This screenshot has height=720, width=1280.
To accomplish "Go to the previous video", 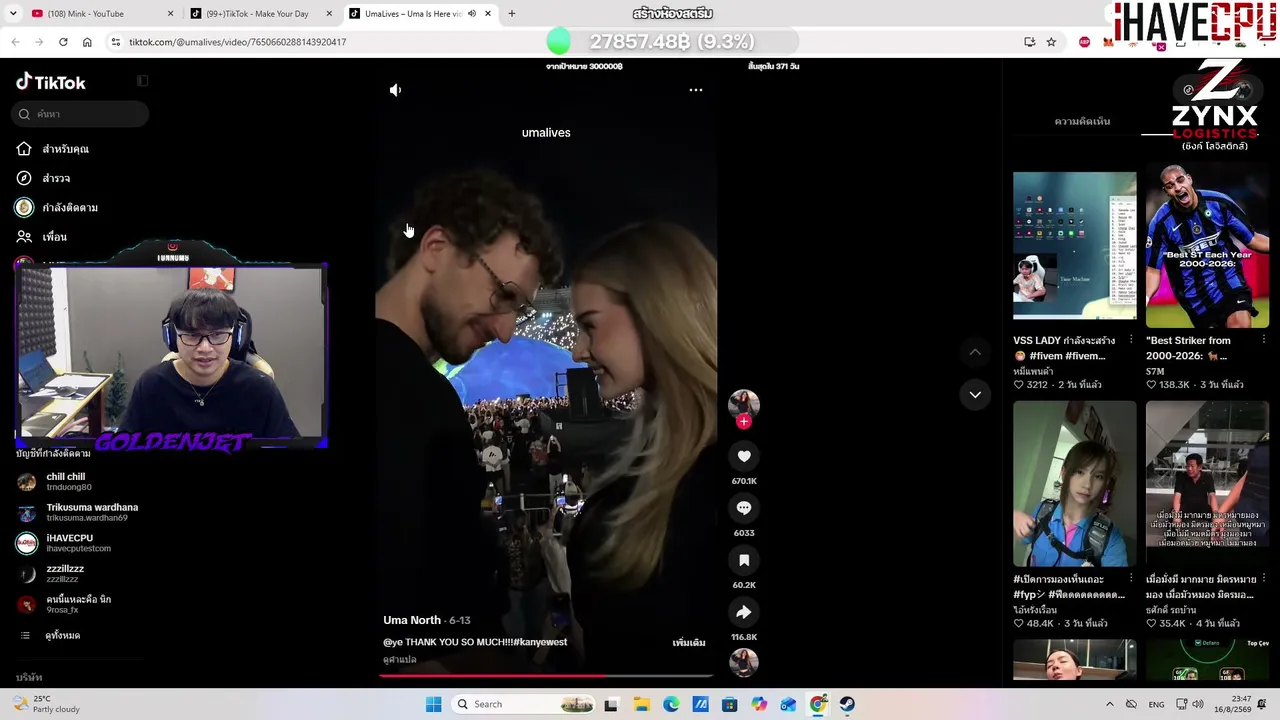I will point(975,352).
